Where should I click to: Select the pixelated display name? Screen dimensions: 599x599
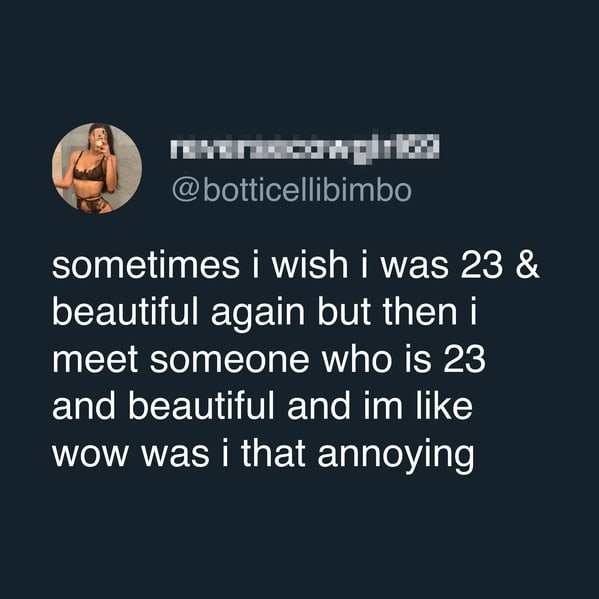(x=304, y=149)
